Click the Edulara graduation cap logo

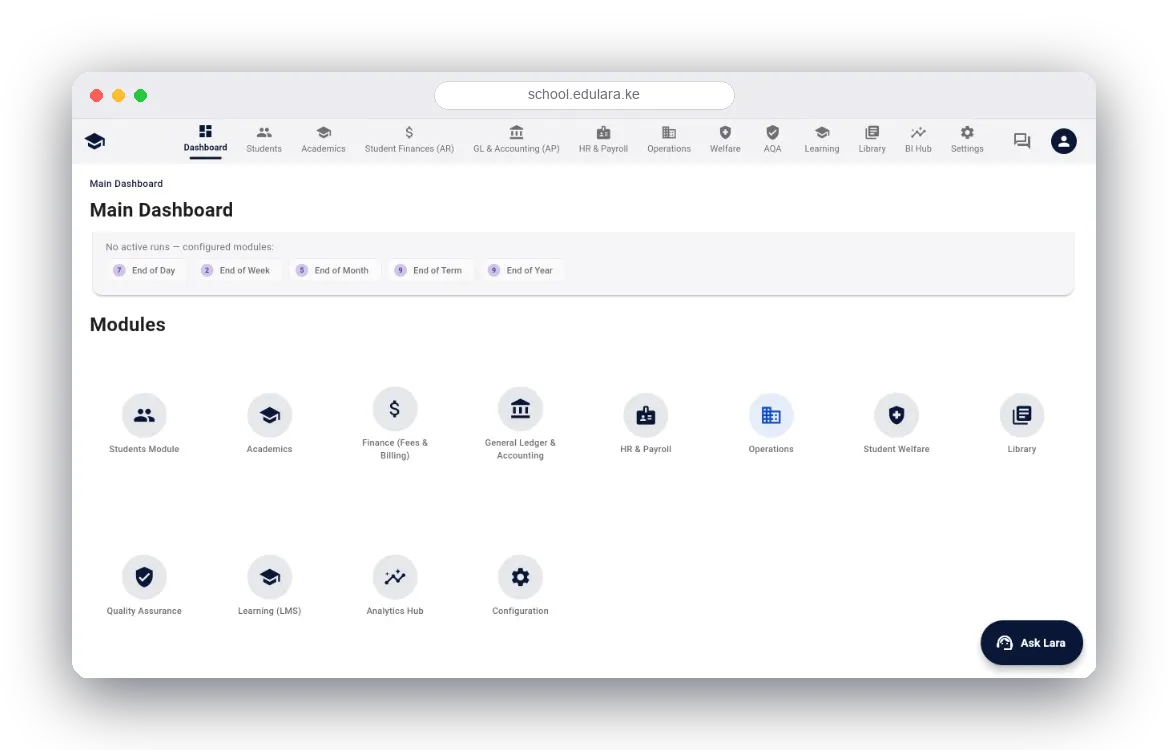[x=95, y=141]
